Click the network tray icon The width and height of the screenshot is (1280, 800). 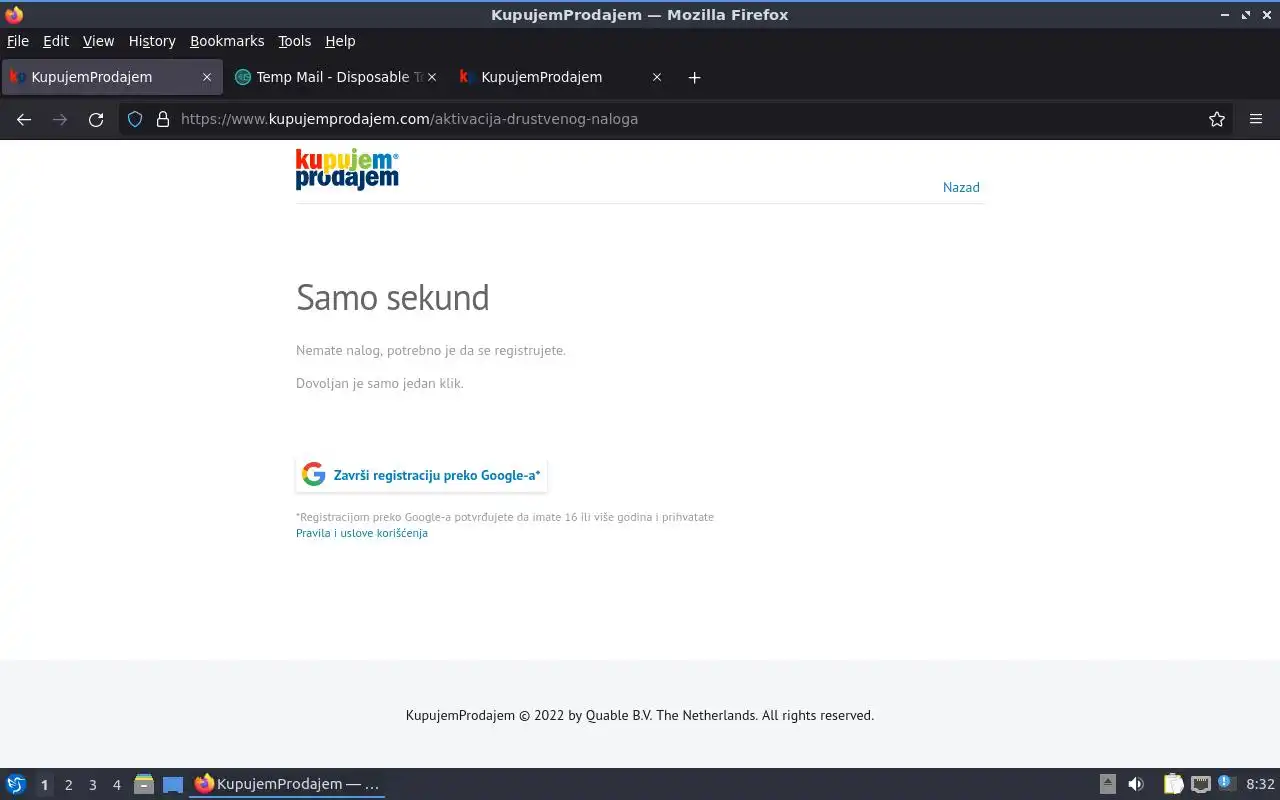(x=1201, y=785)
